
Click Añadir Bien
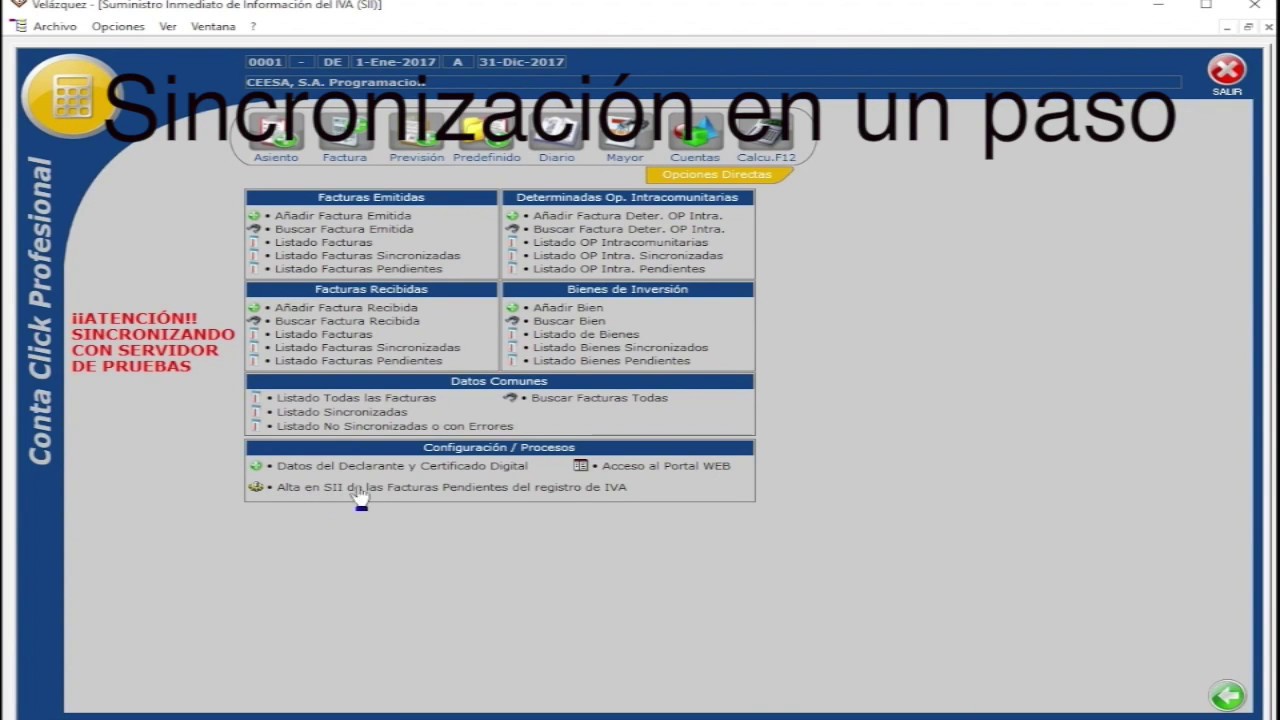(x=568, y=308)
